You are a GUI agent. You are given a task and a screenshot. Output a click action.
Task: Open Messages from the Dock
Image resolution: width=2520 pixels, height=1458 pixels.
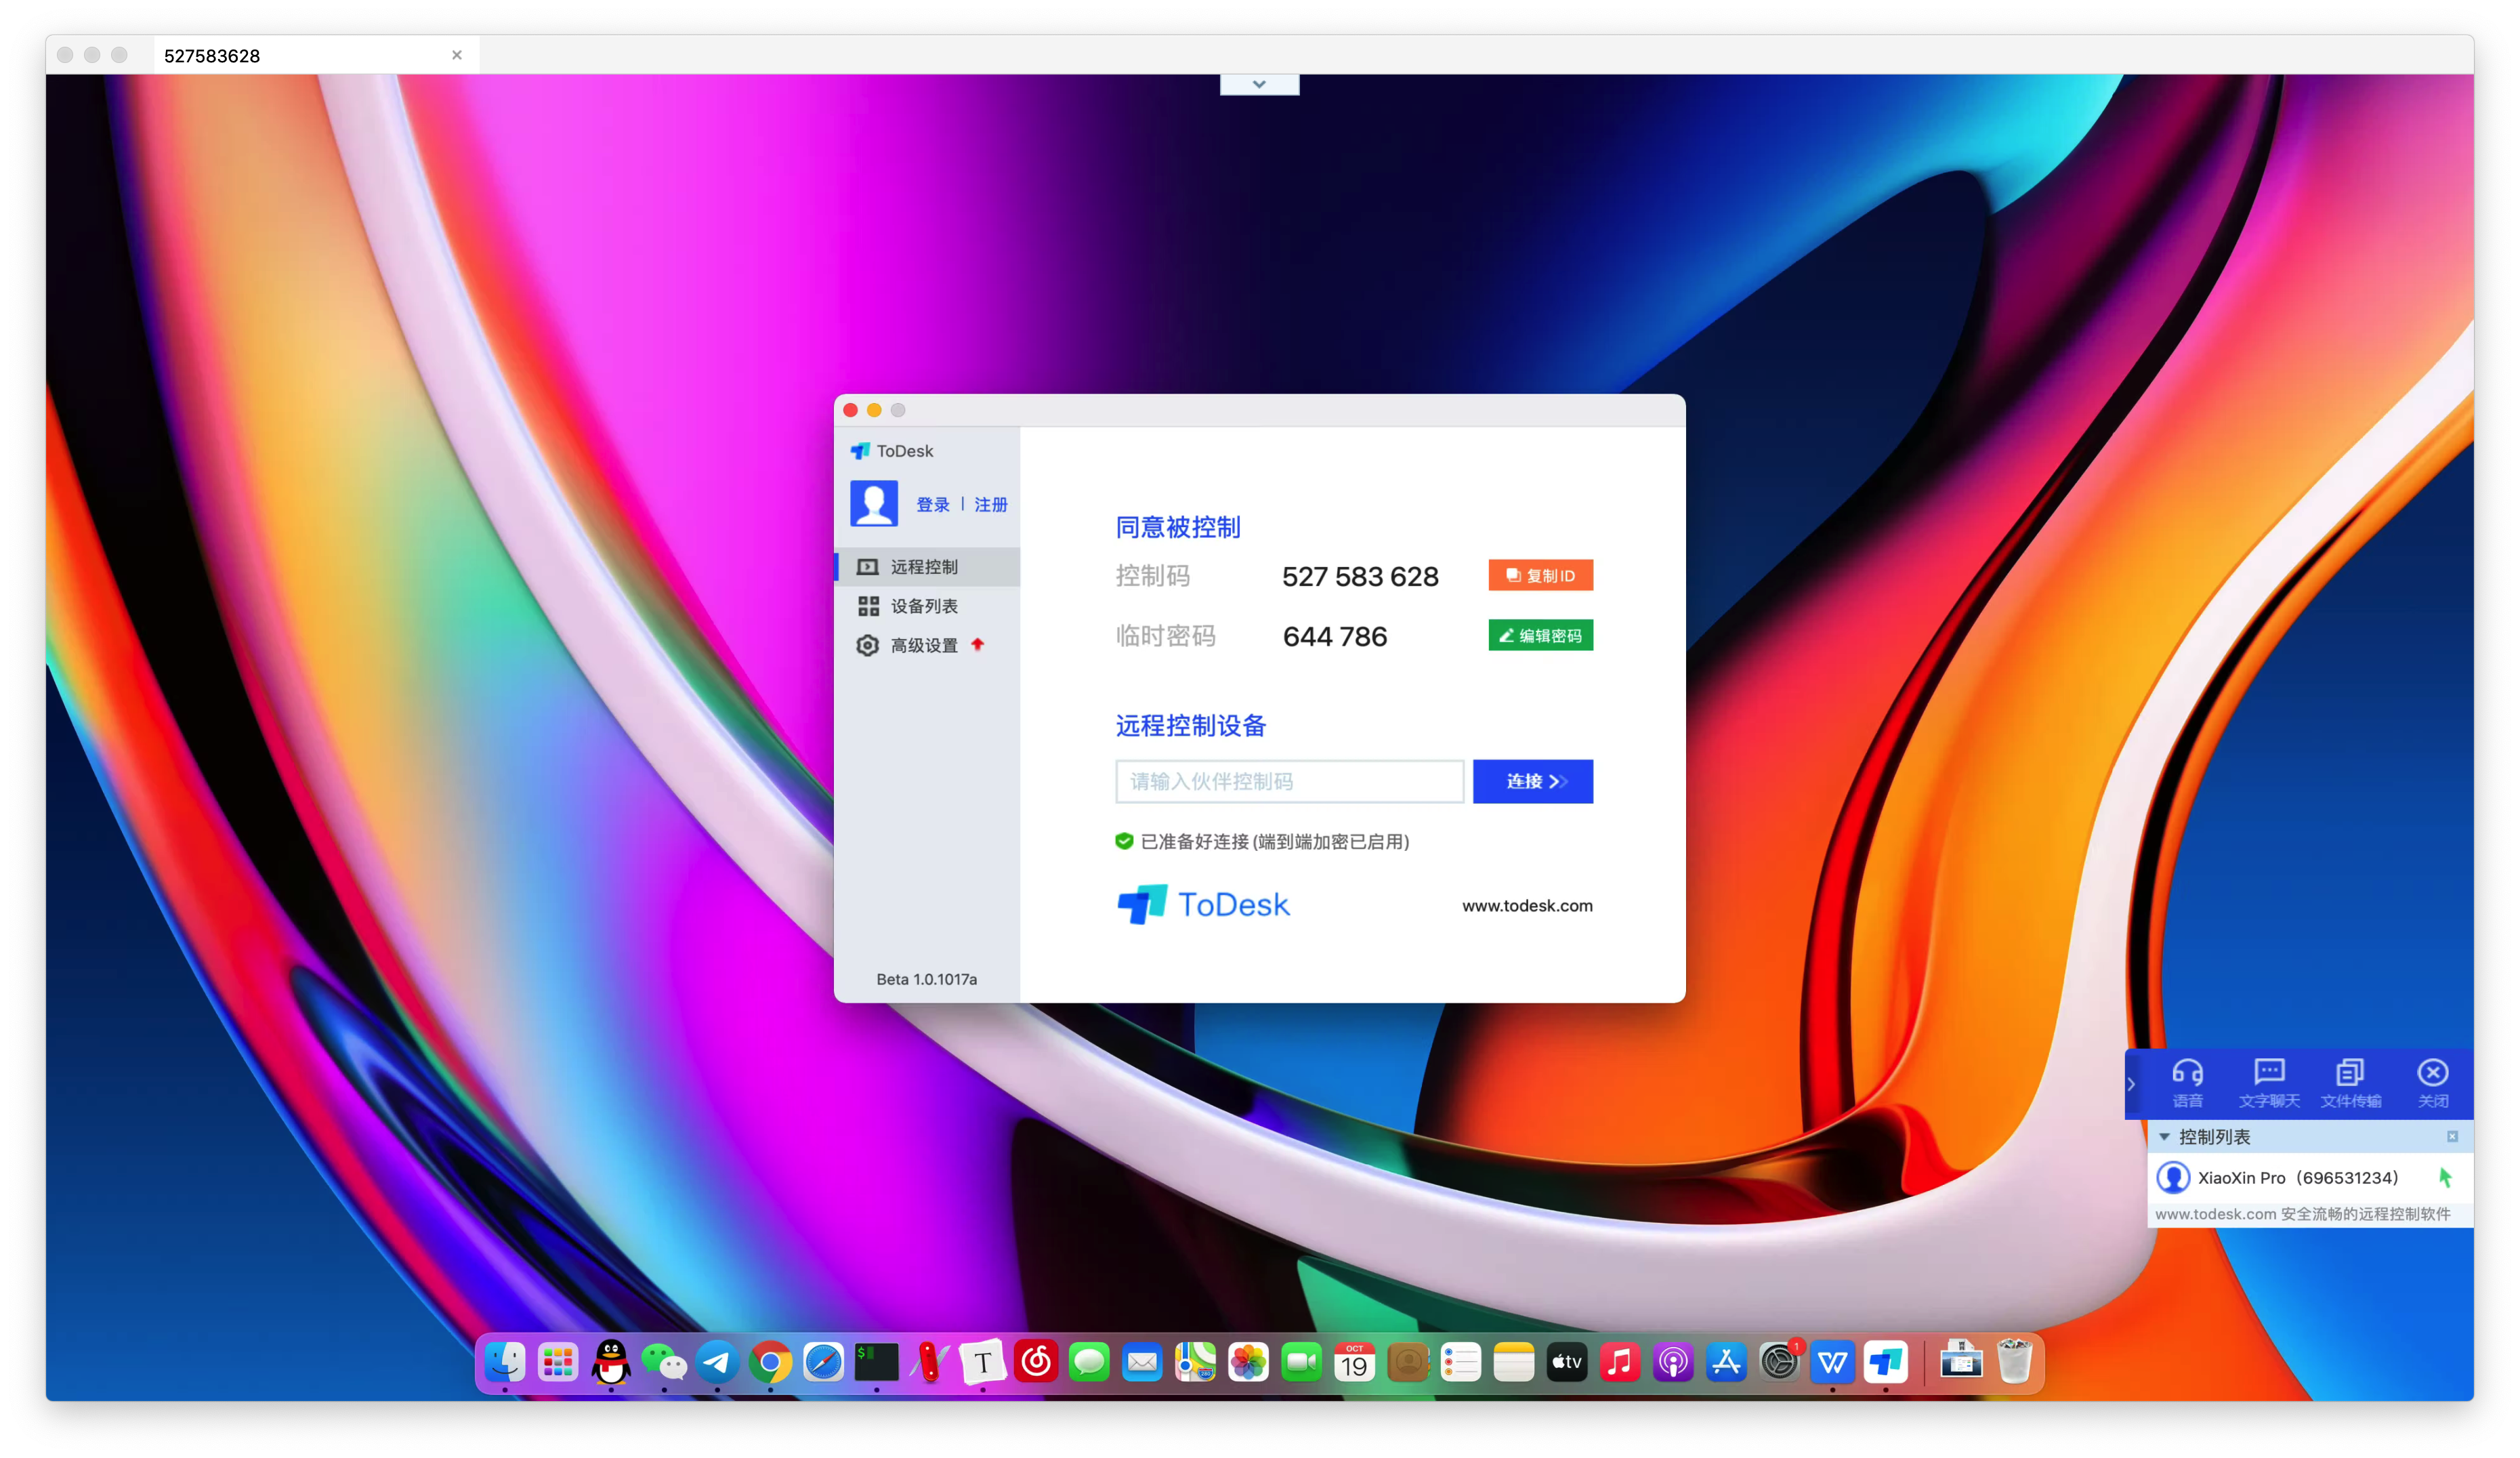1089,1361
